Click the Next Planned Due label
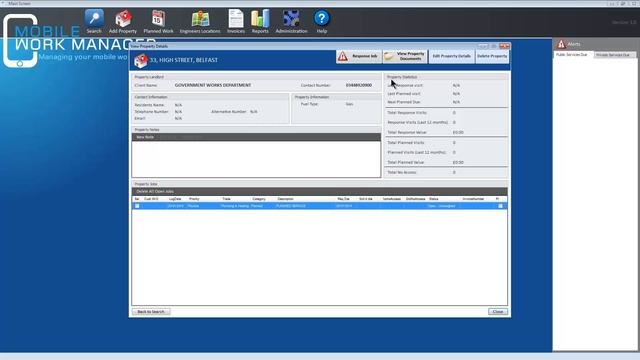Screen dimensions: 640x360 404,102
